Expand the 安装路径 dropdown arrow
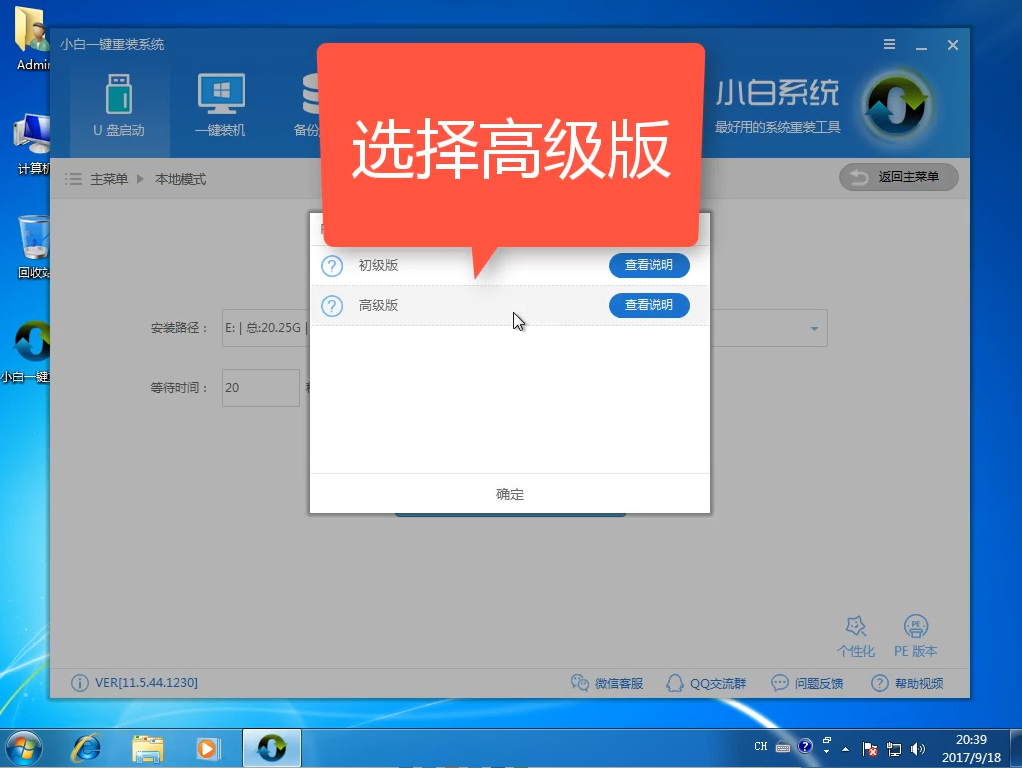 tap(814, 328)
